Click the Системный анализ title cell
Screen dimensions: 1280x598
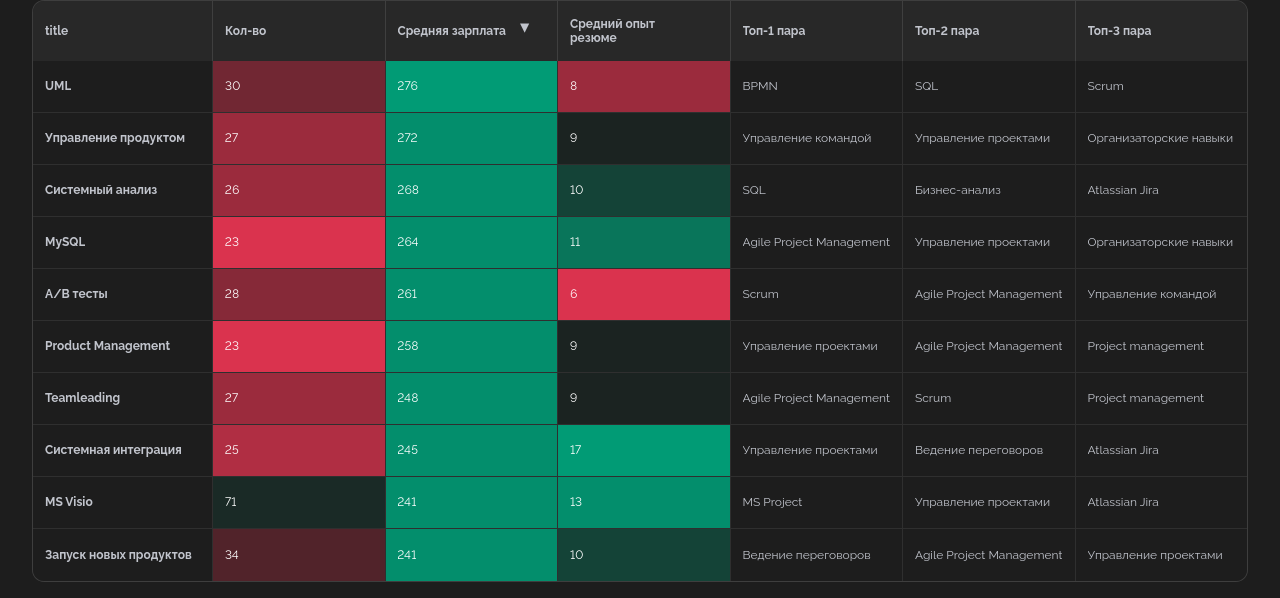pos(101,190)
